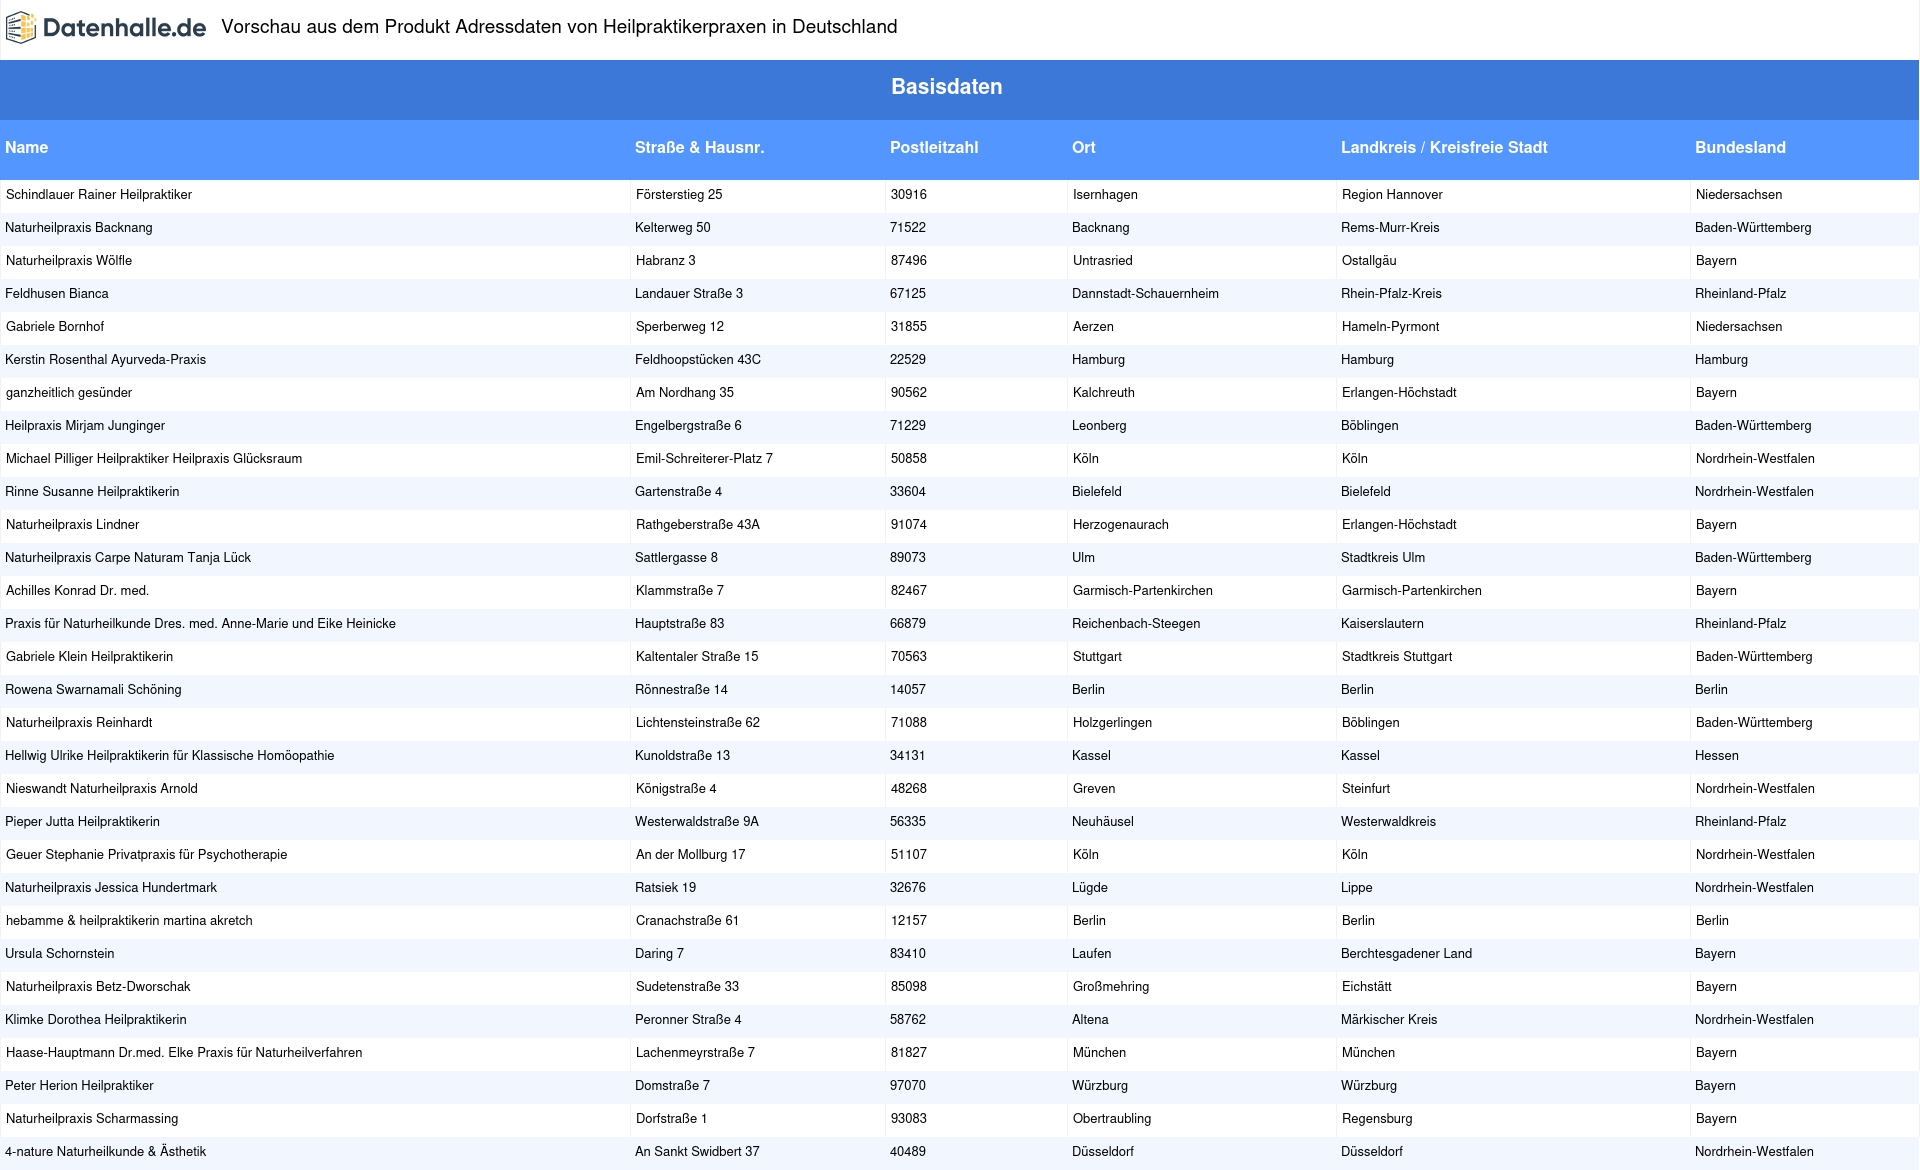Screen dimensions: 1920x1170
Task: Select district Berchtesgadener Land
Action: coord(1407,954)
